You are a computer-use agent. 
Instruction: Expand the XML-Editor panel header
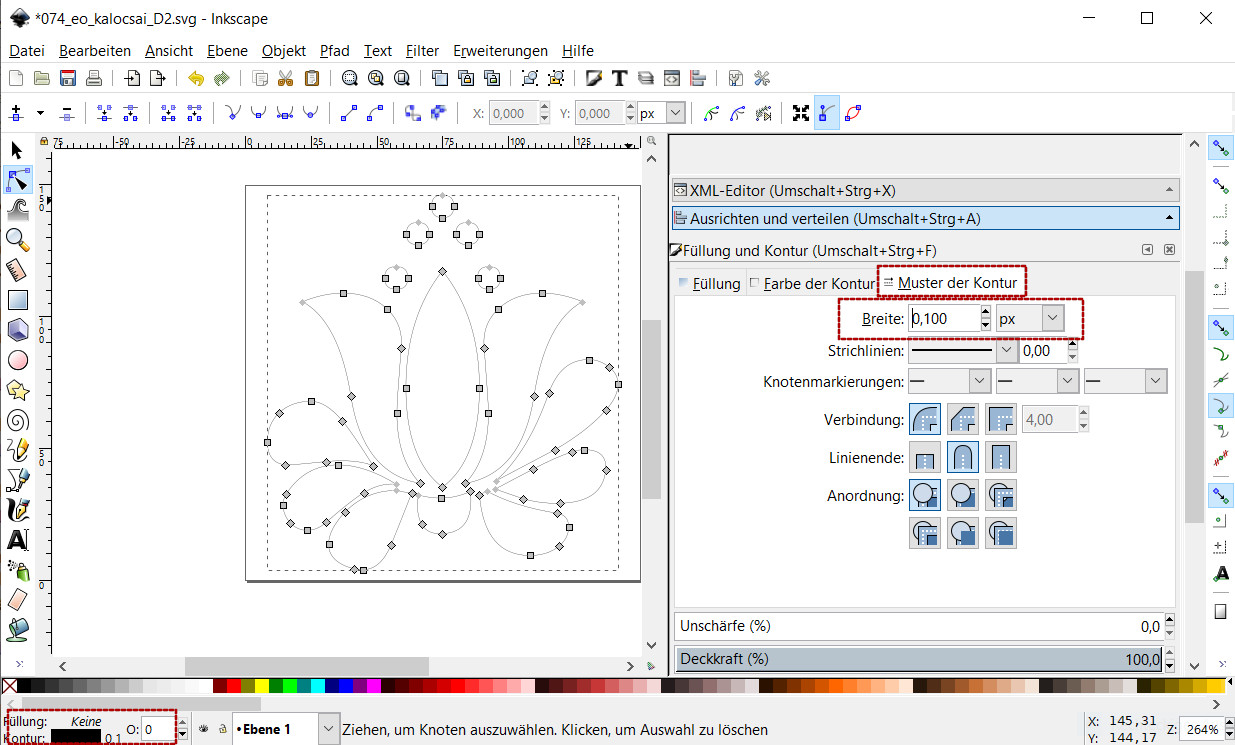pyautogui.click(x=925, y=190)
